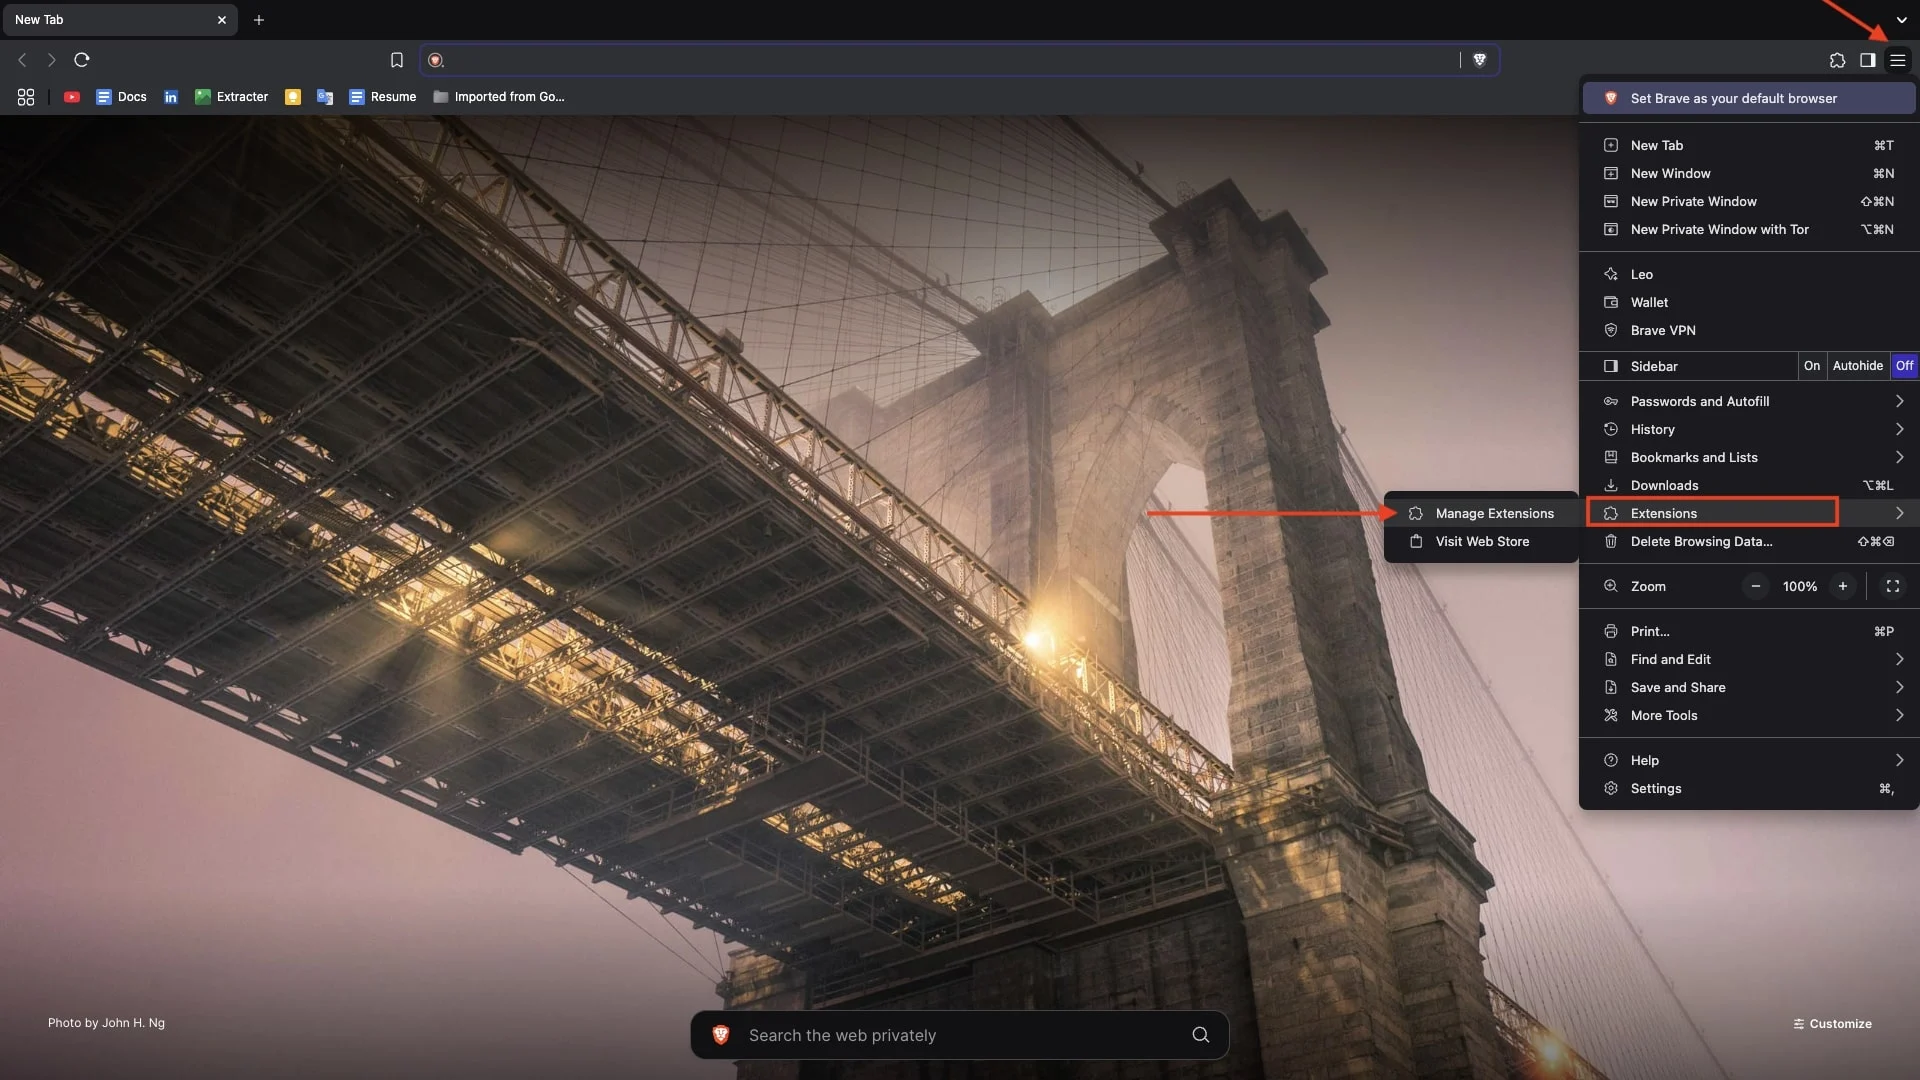Select Manage Extensions from submenu
1920x1080 pixels.
click(1494, 513)
